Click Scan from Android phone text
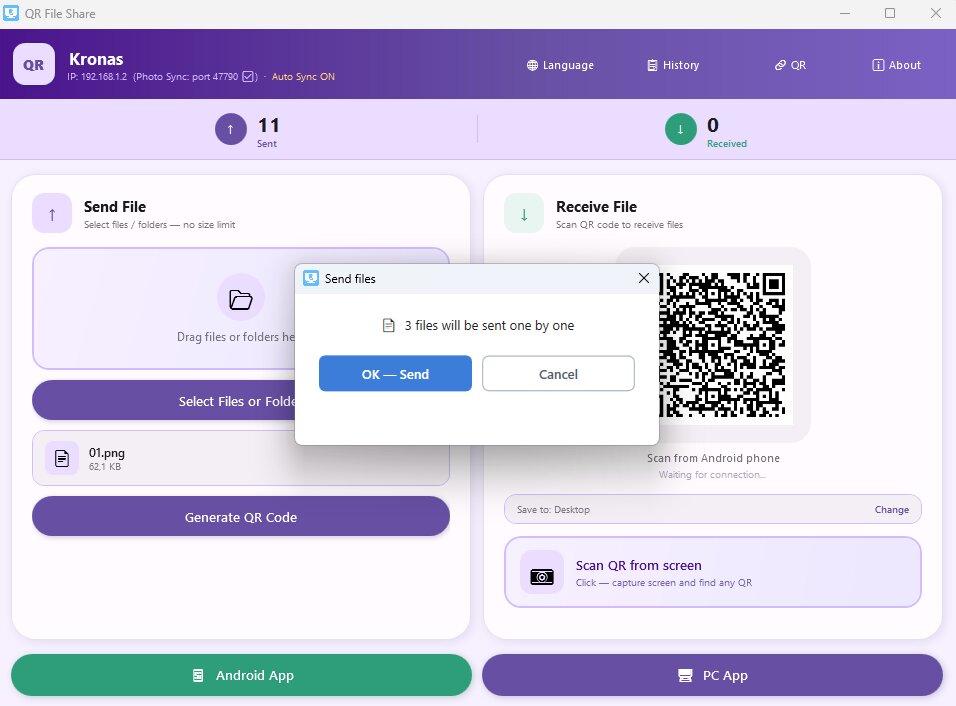The image size is (956, 706). 713,458
